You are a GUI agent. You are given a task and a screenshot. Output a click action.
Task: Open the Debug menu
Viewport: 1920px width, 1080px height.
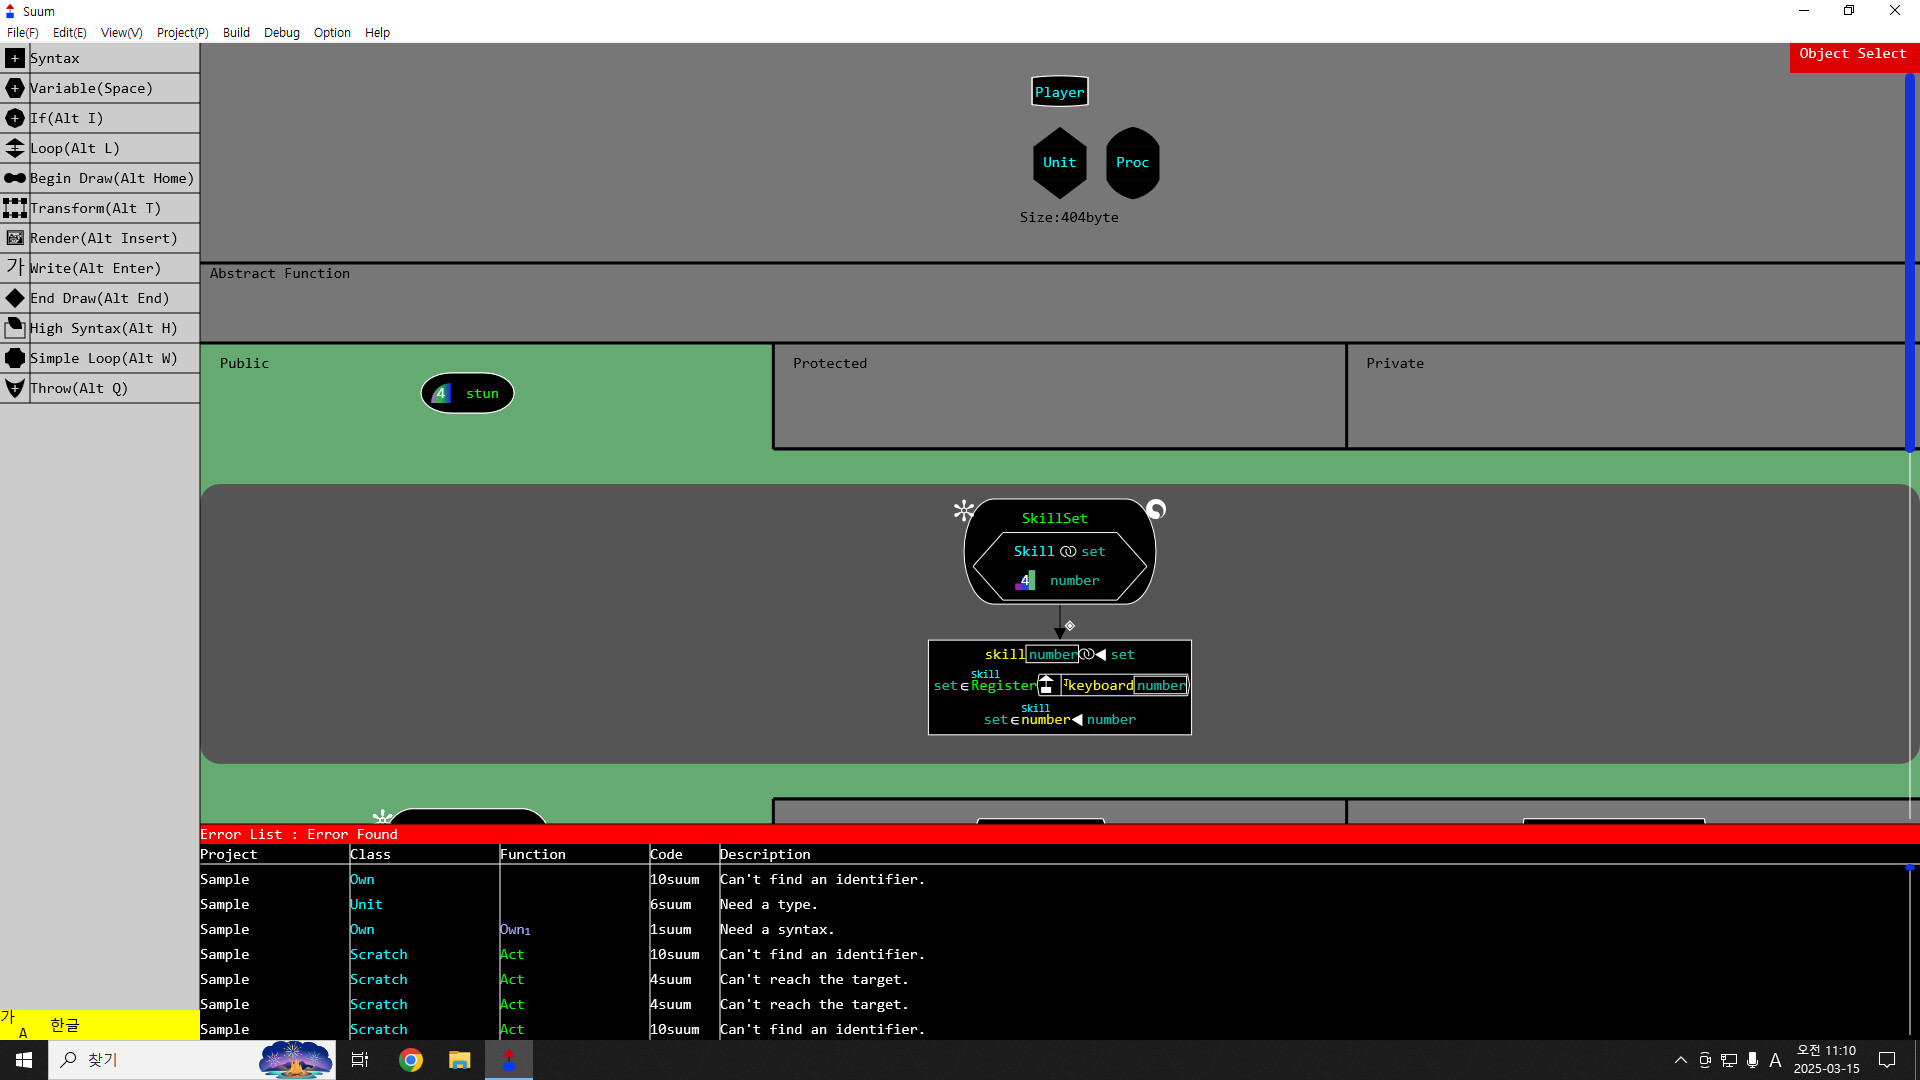pos(281,32)
